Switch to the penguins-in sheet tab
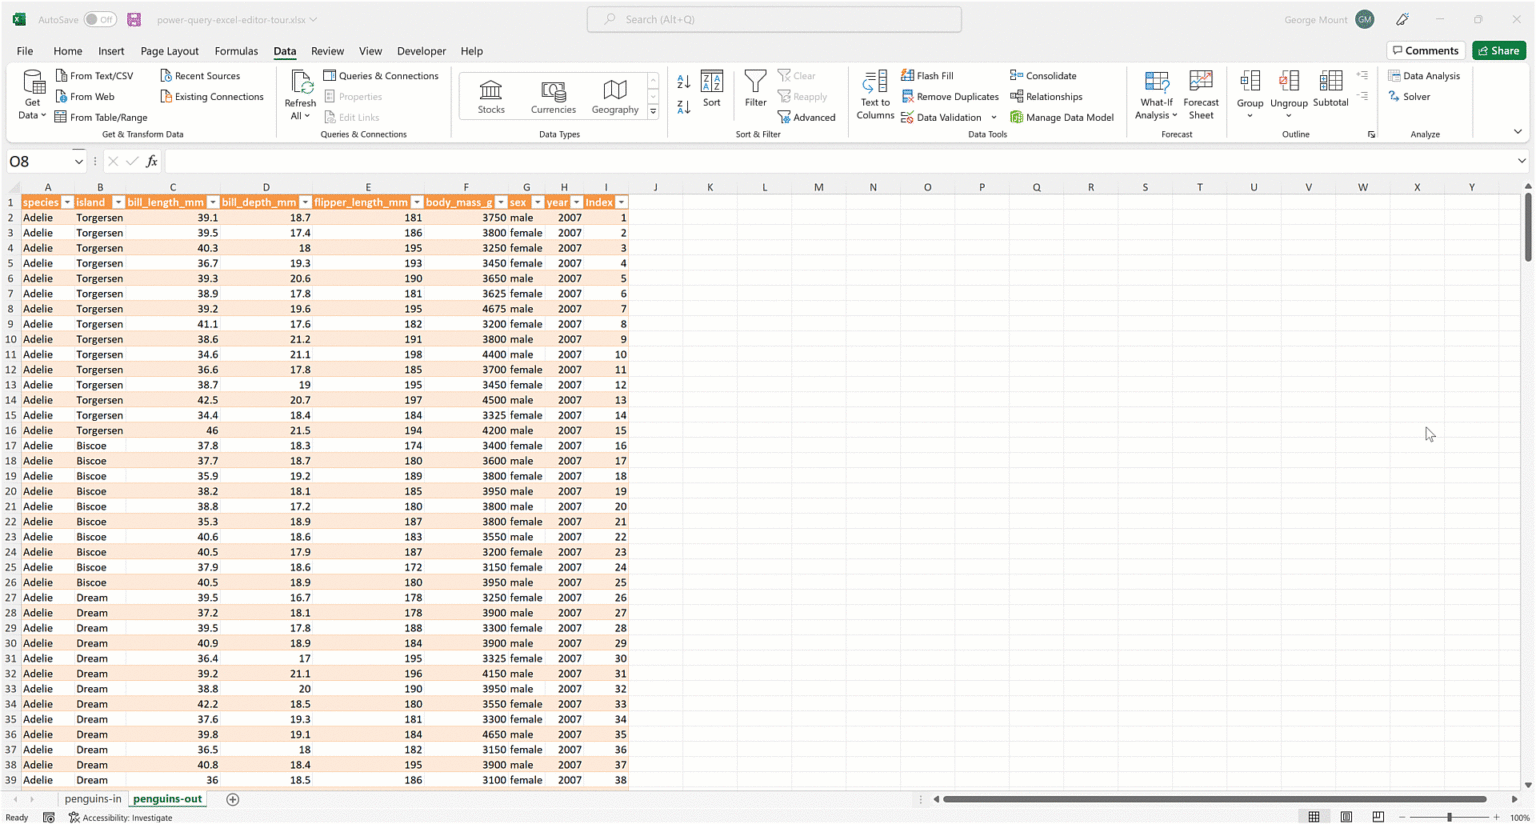This screenshot has width=1536, height=824. [93, 799]
